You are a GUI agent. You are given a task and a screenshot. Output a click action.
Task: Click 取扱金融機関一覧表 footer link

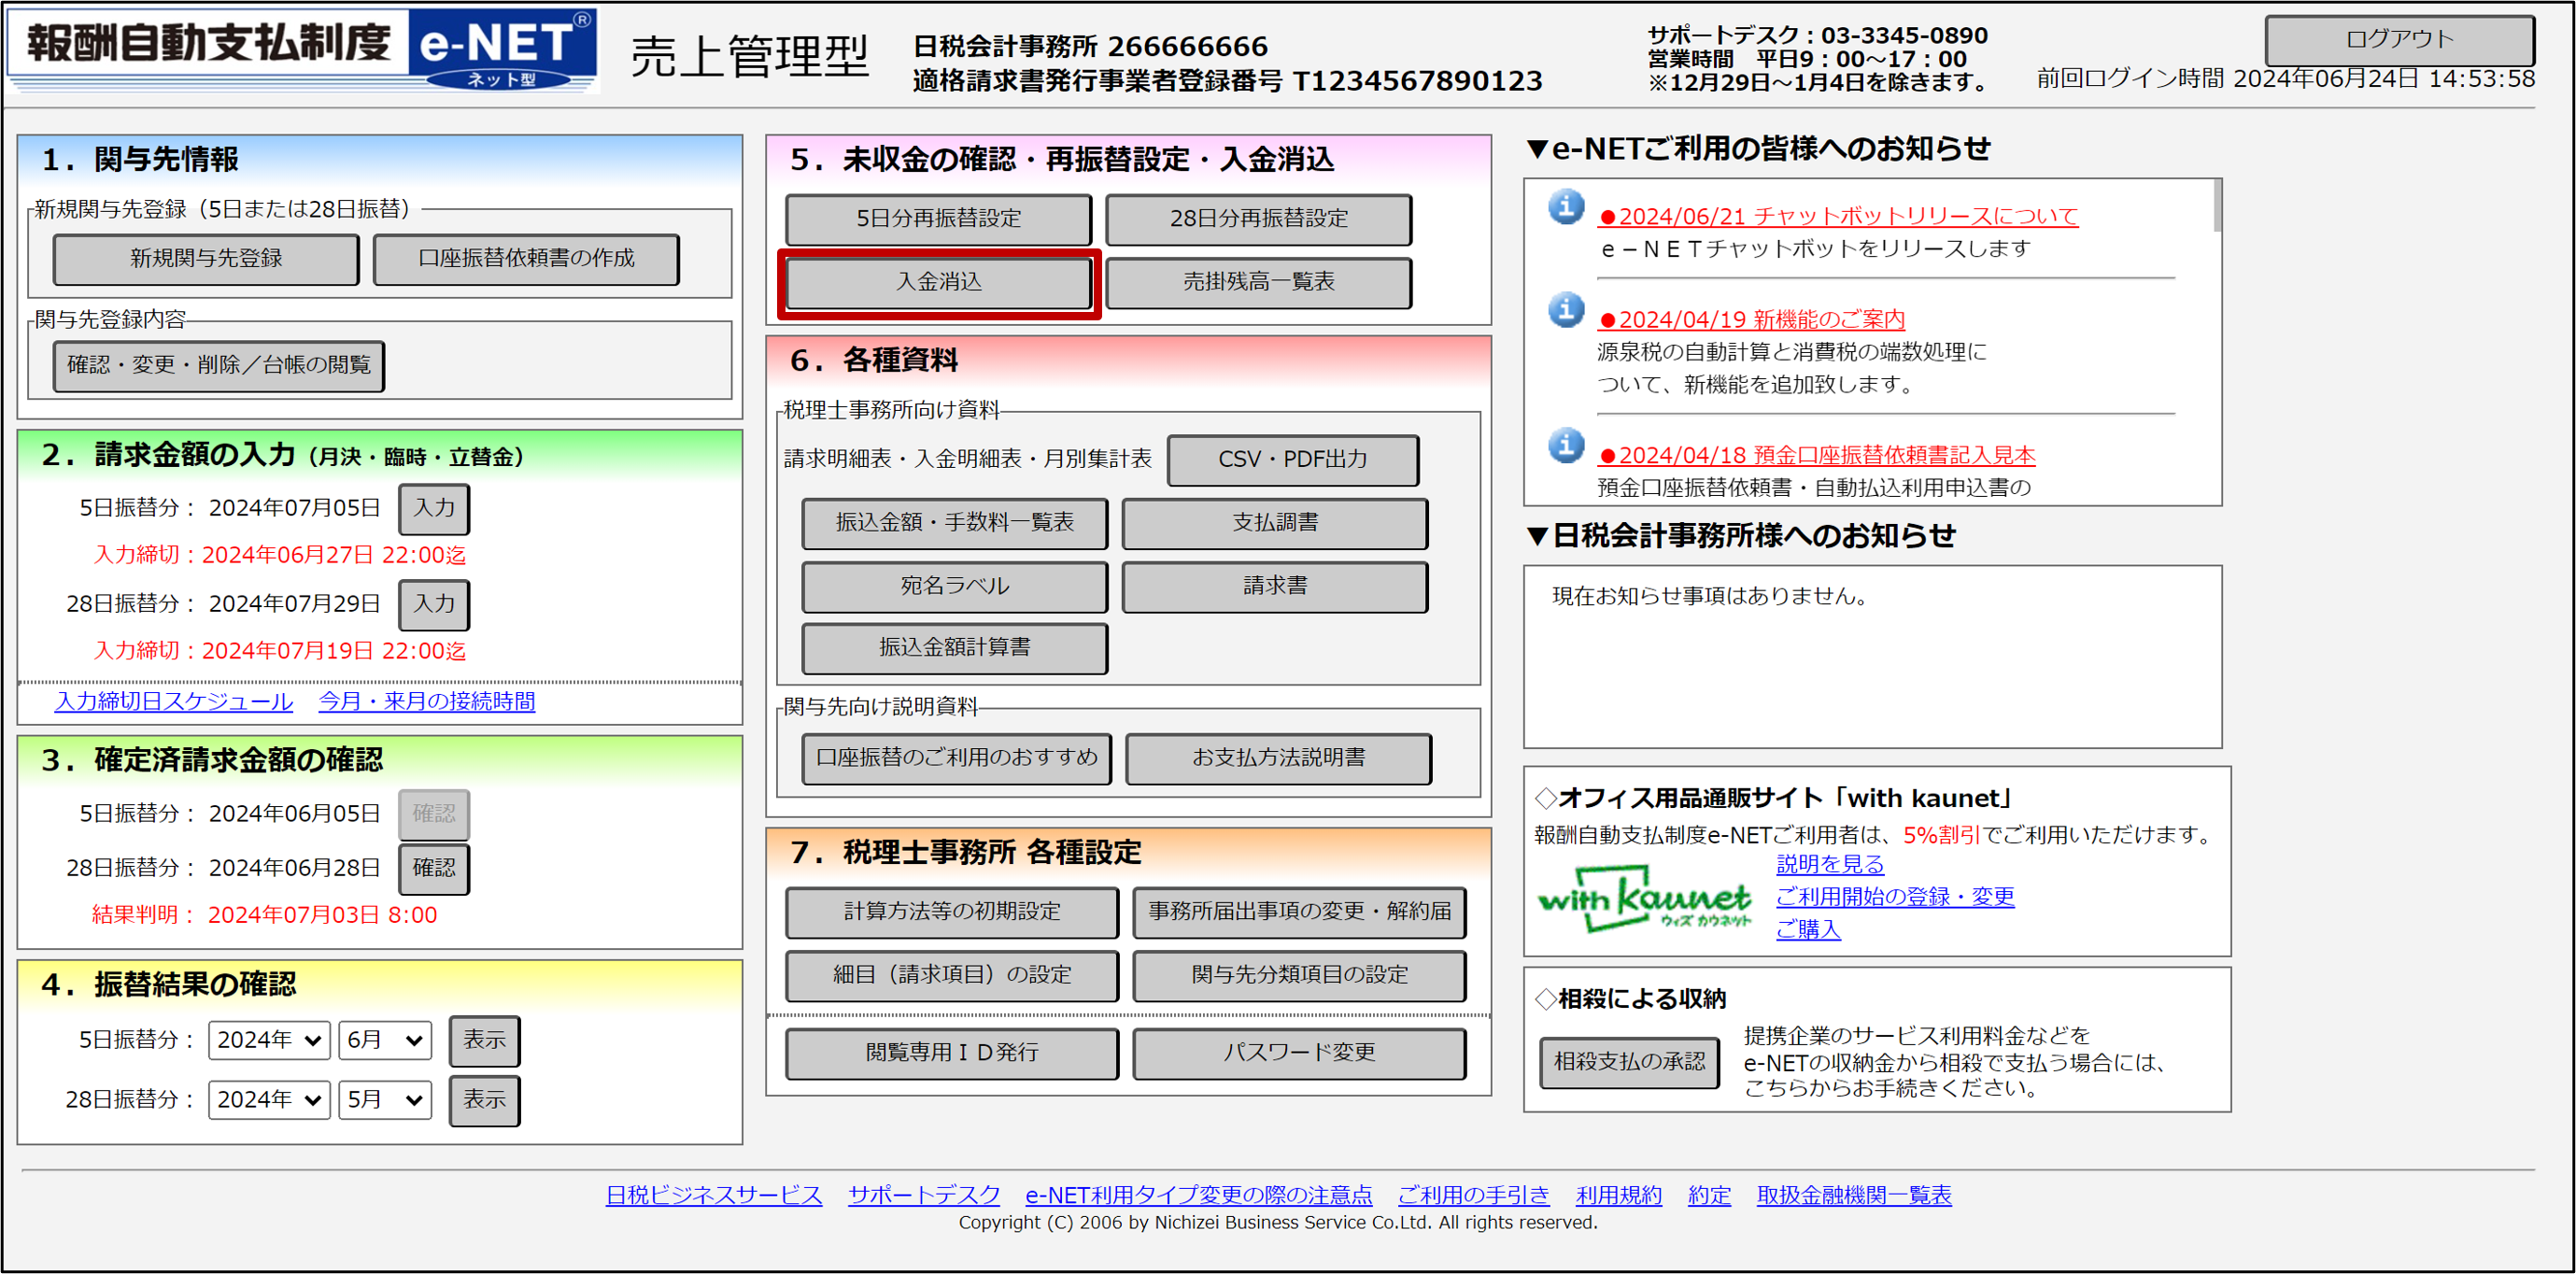coord(1853,1195)
